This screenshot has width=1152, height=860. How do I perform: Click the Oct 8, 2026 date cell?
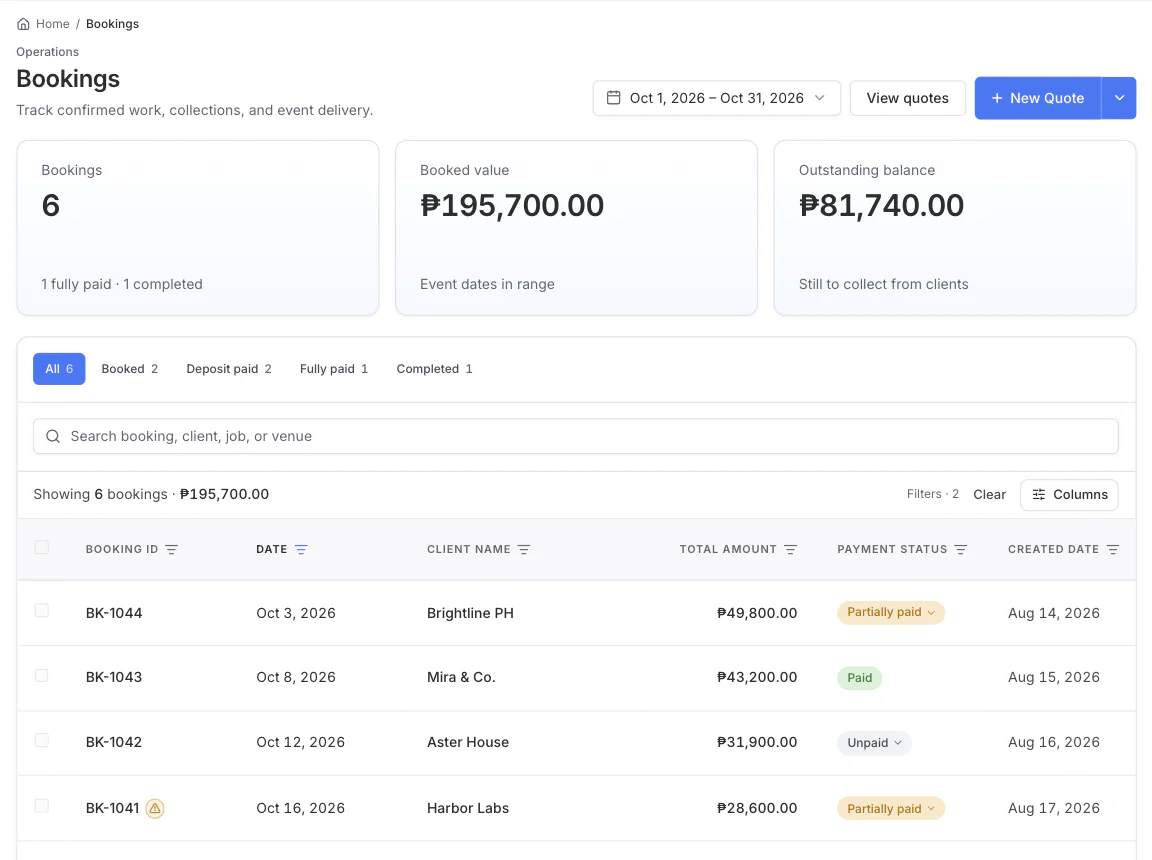point(296,677)
